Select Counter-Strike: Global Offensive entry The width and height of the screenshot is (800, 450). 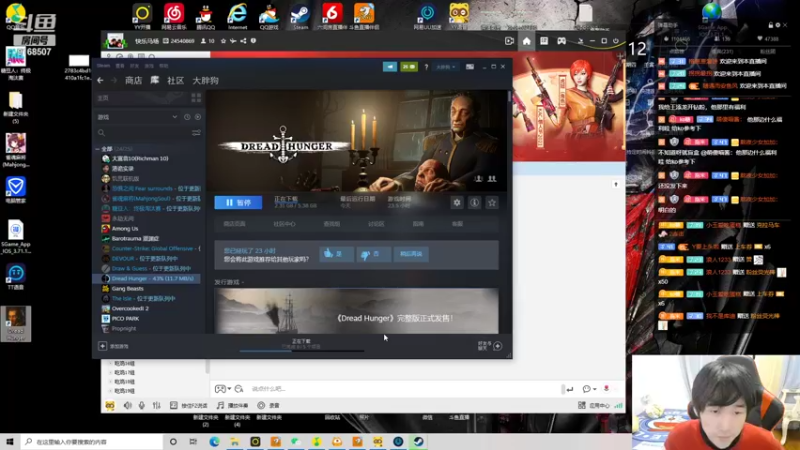click(x=152, y=248)
